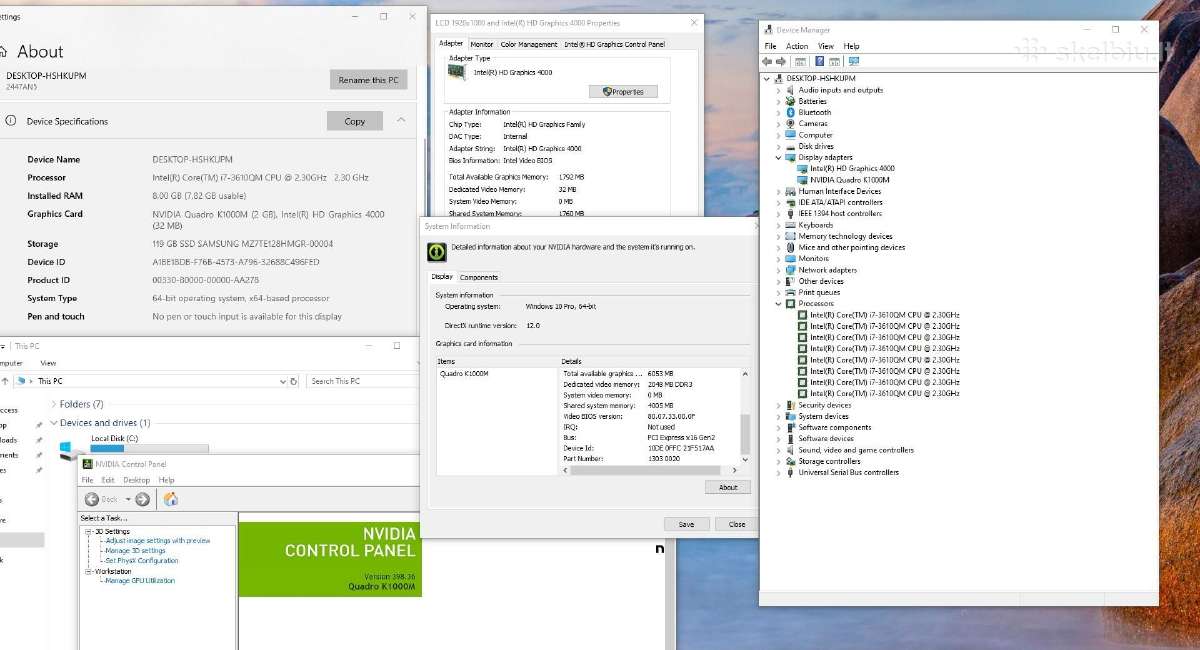The image size is (1200, 650).
Task: Click the Back arrow in NVIDIA Control Panel
Action: (92, 499)
